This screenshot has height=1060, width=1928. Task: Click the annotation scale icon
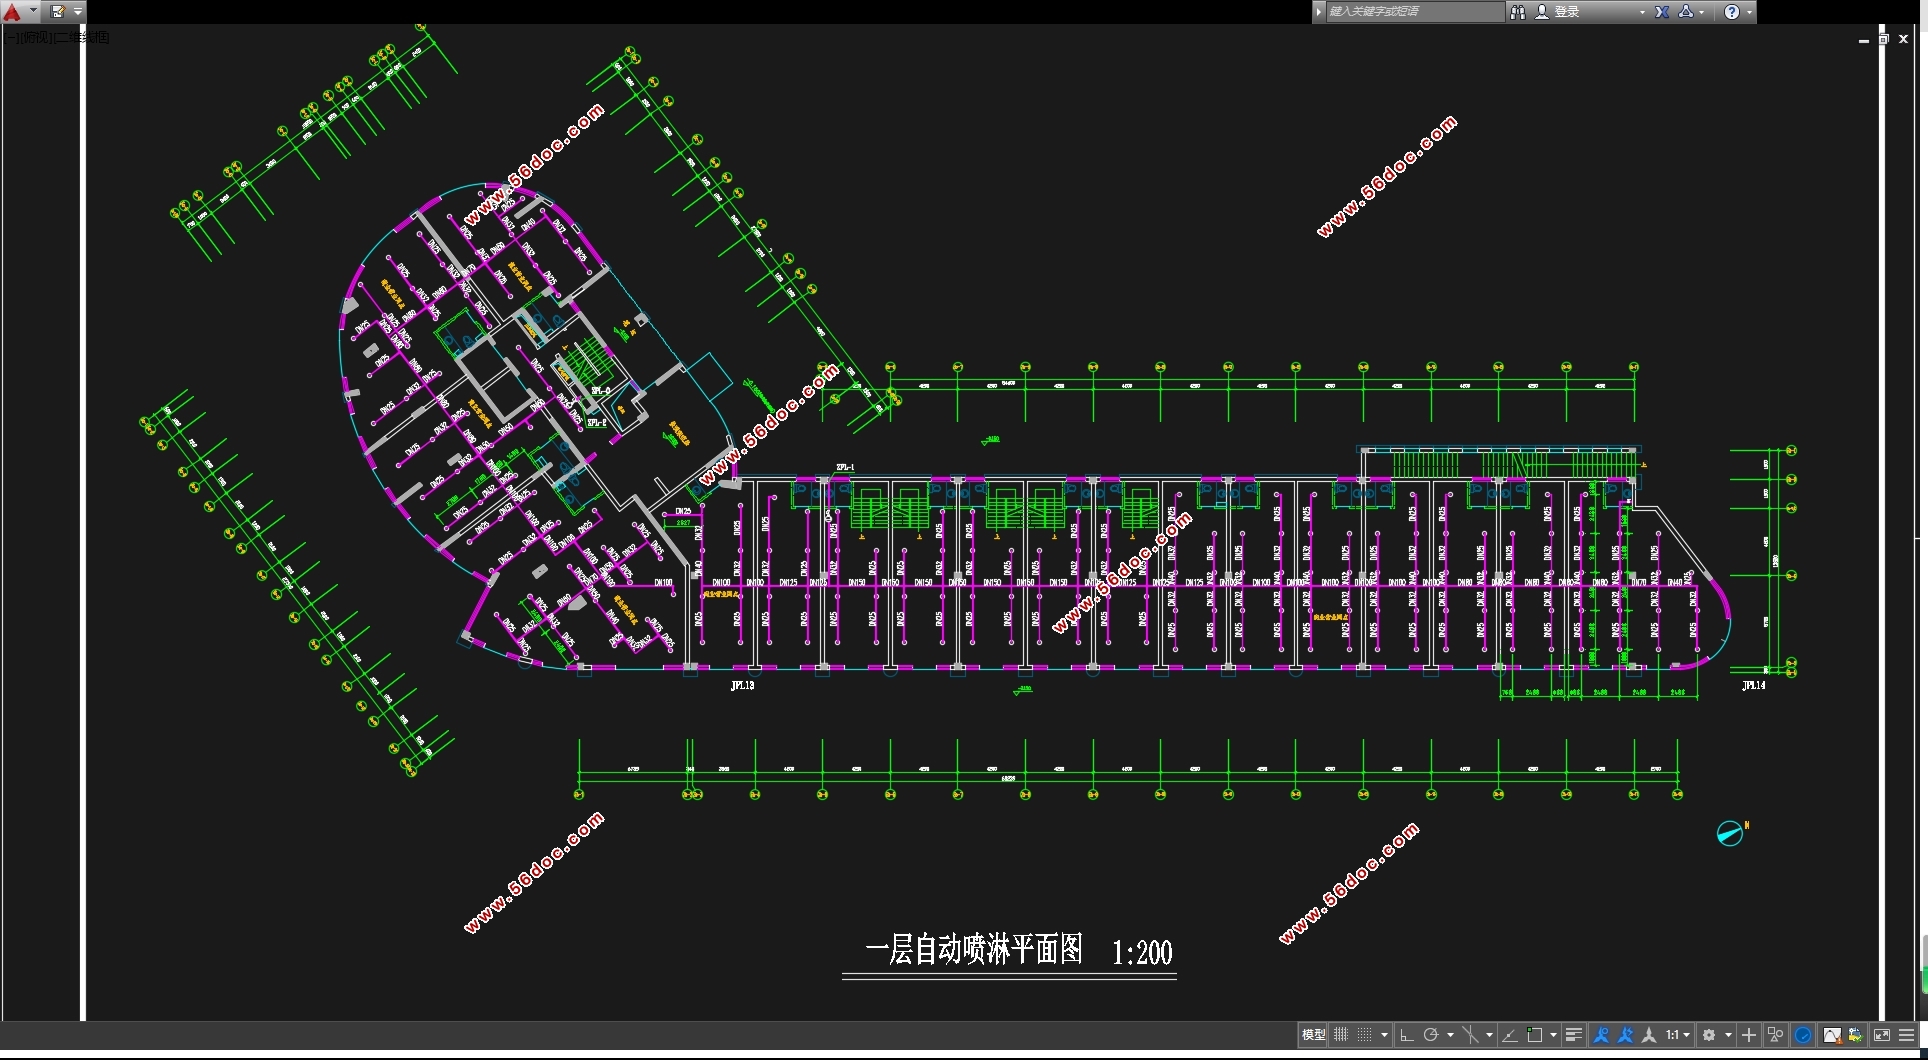(1649, 1035)
